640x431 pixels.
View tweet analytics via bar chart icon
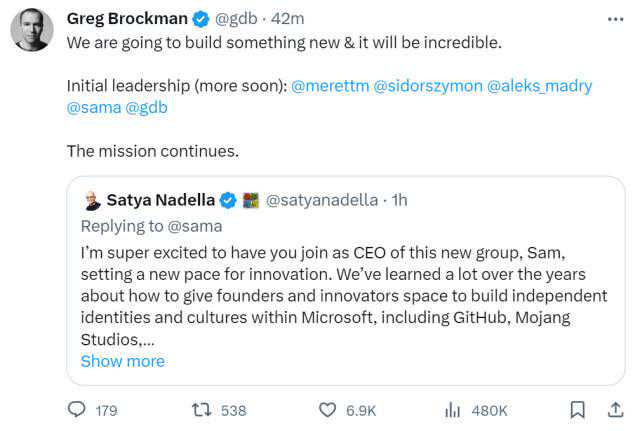(452, 410)
